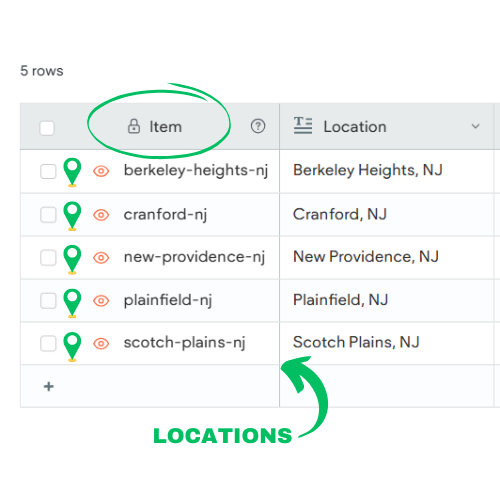Toggle the select-all checkbox in the header
Image resolution: width=500 pixels, height=500 pixels.
coord(47,128)
